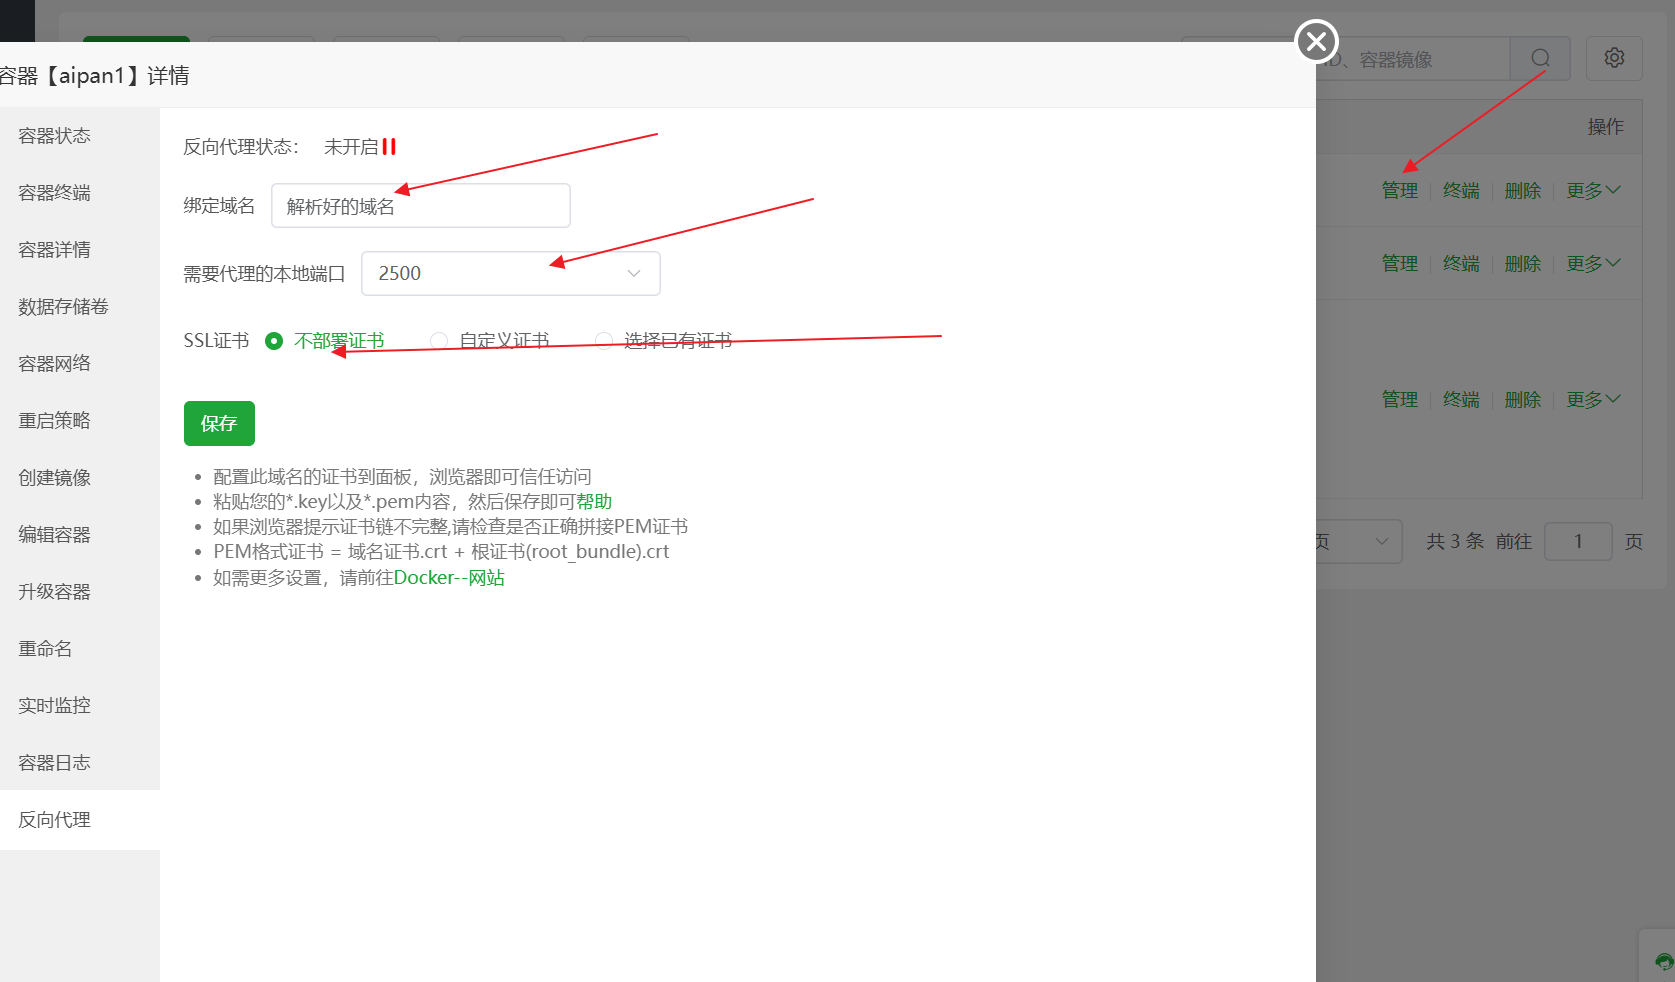Switch to the 容器终端 tab
The image size is (1675, 982).
point(54,193)
